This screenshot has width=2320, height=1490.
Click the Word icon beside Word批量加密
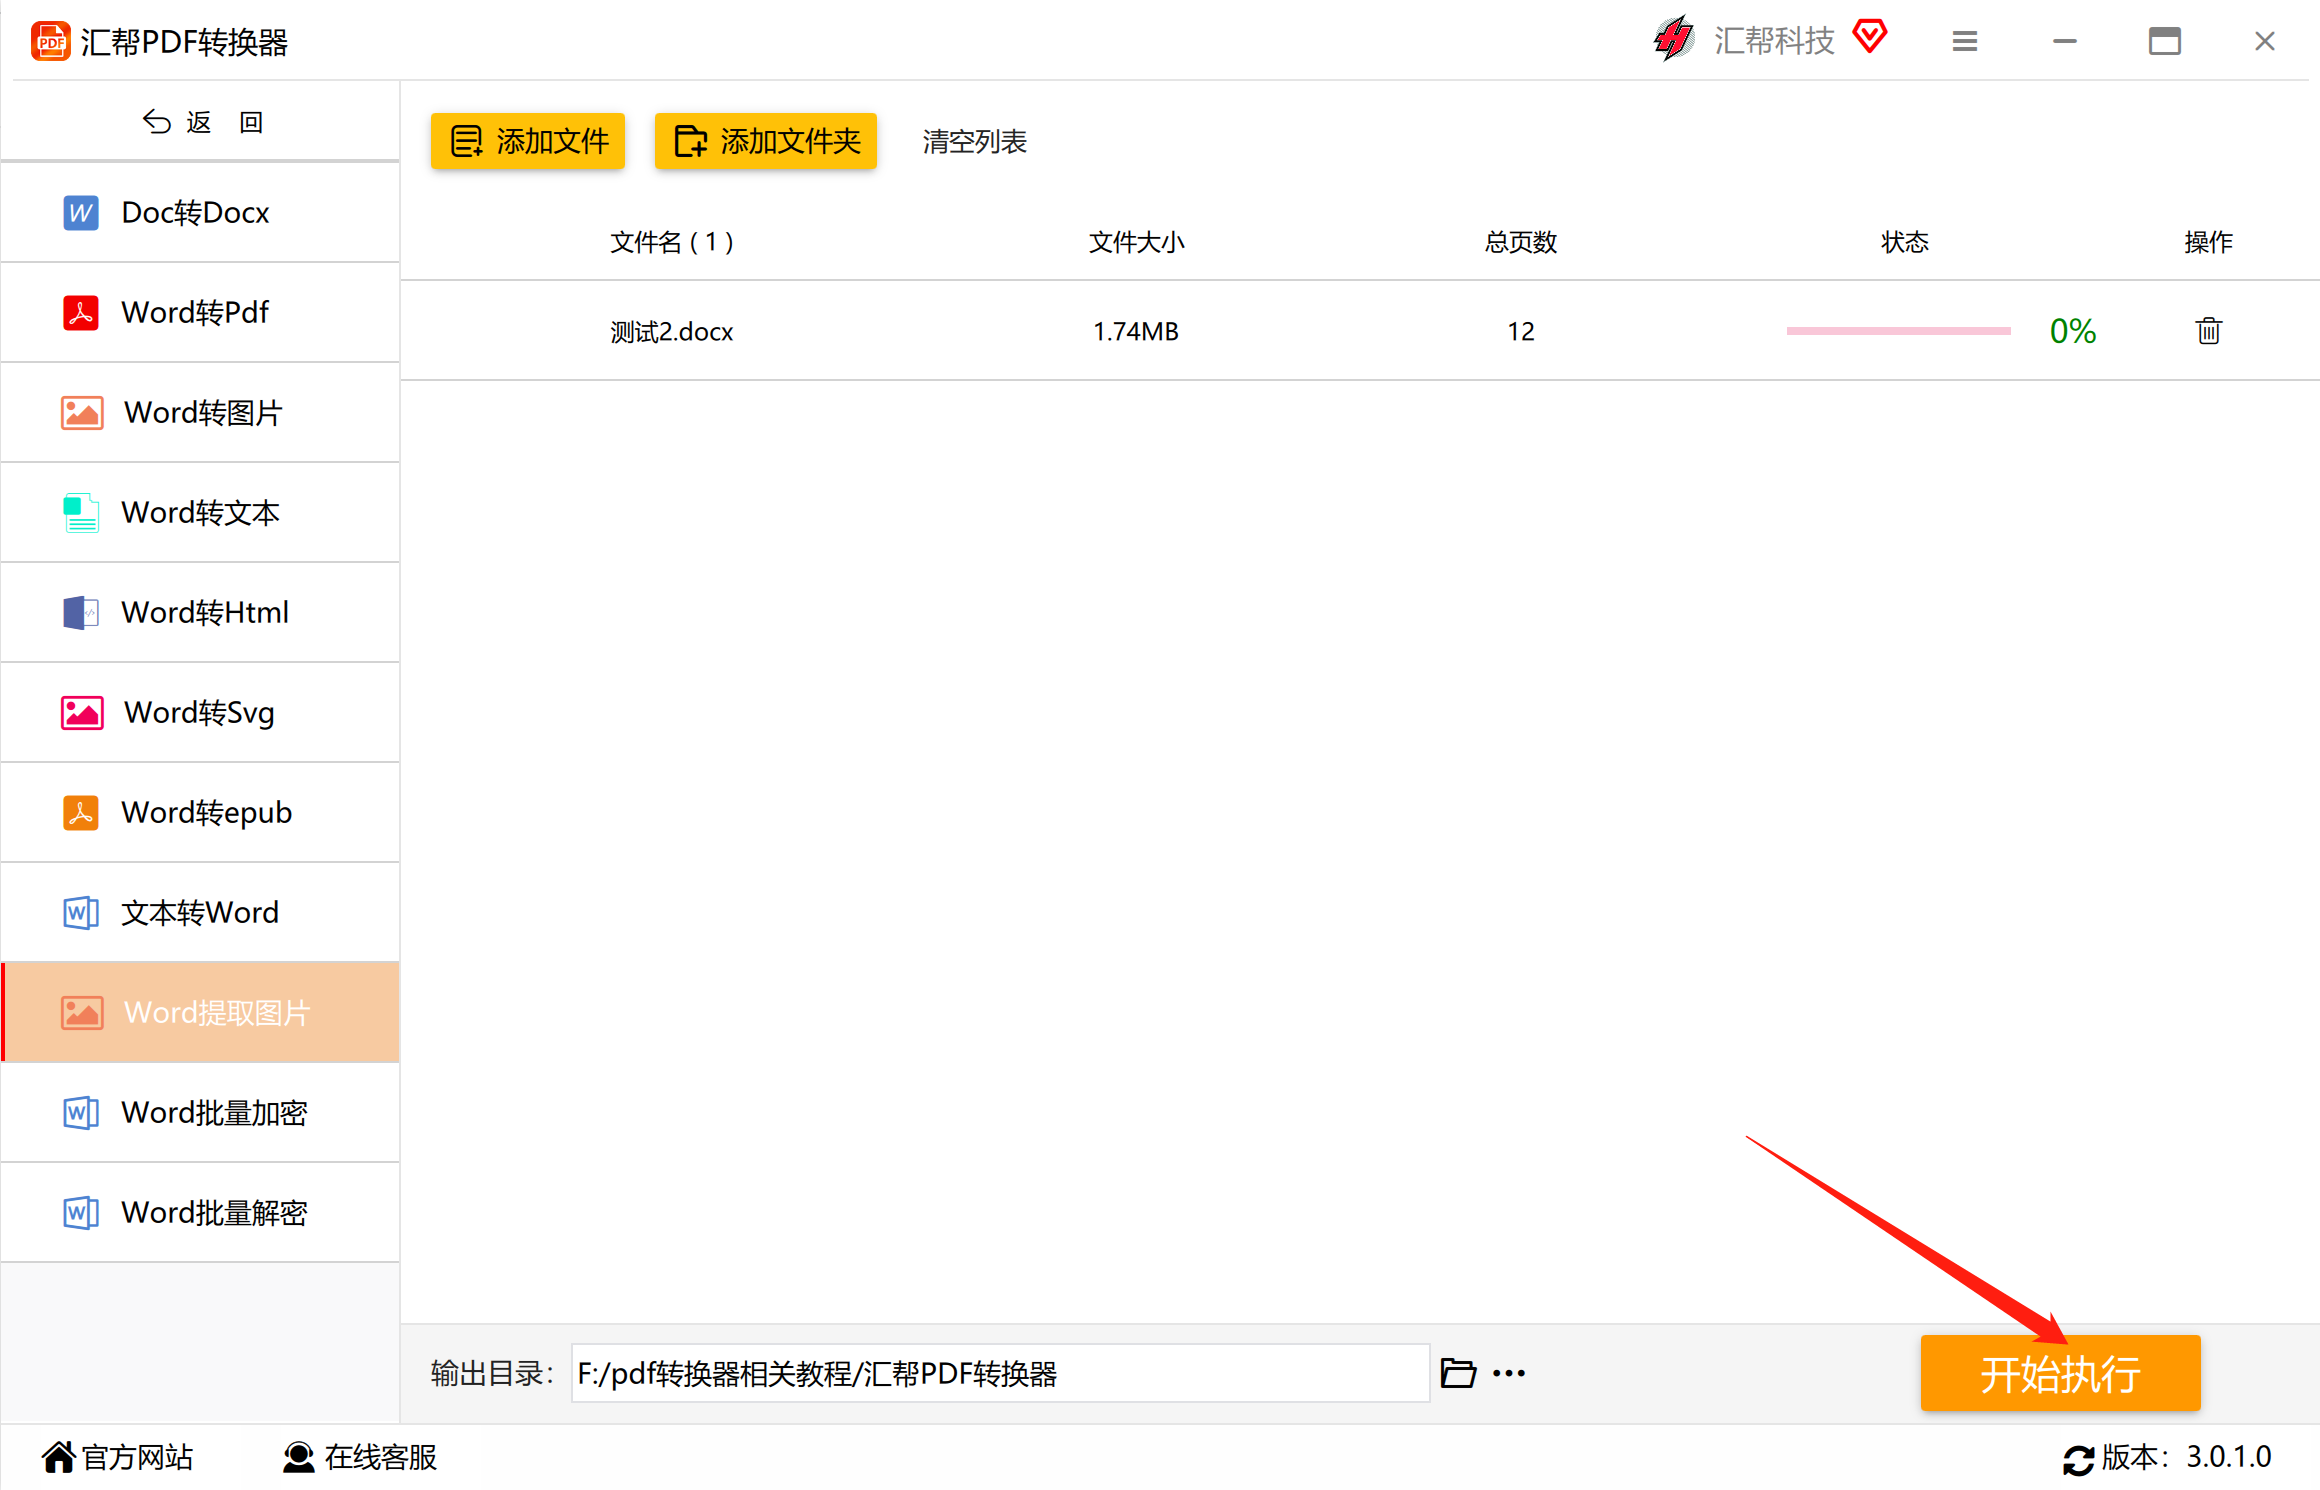click(x=81, y=1113)
